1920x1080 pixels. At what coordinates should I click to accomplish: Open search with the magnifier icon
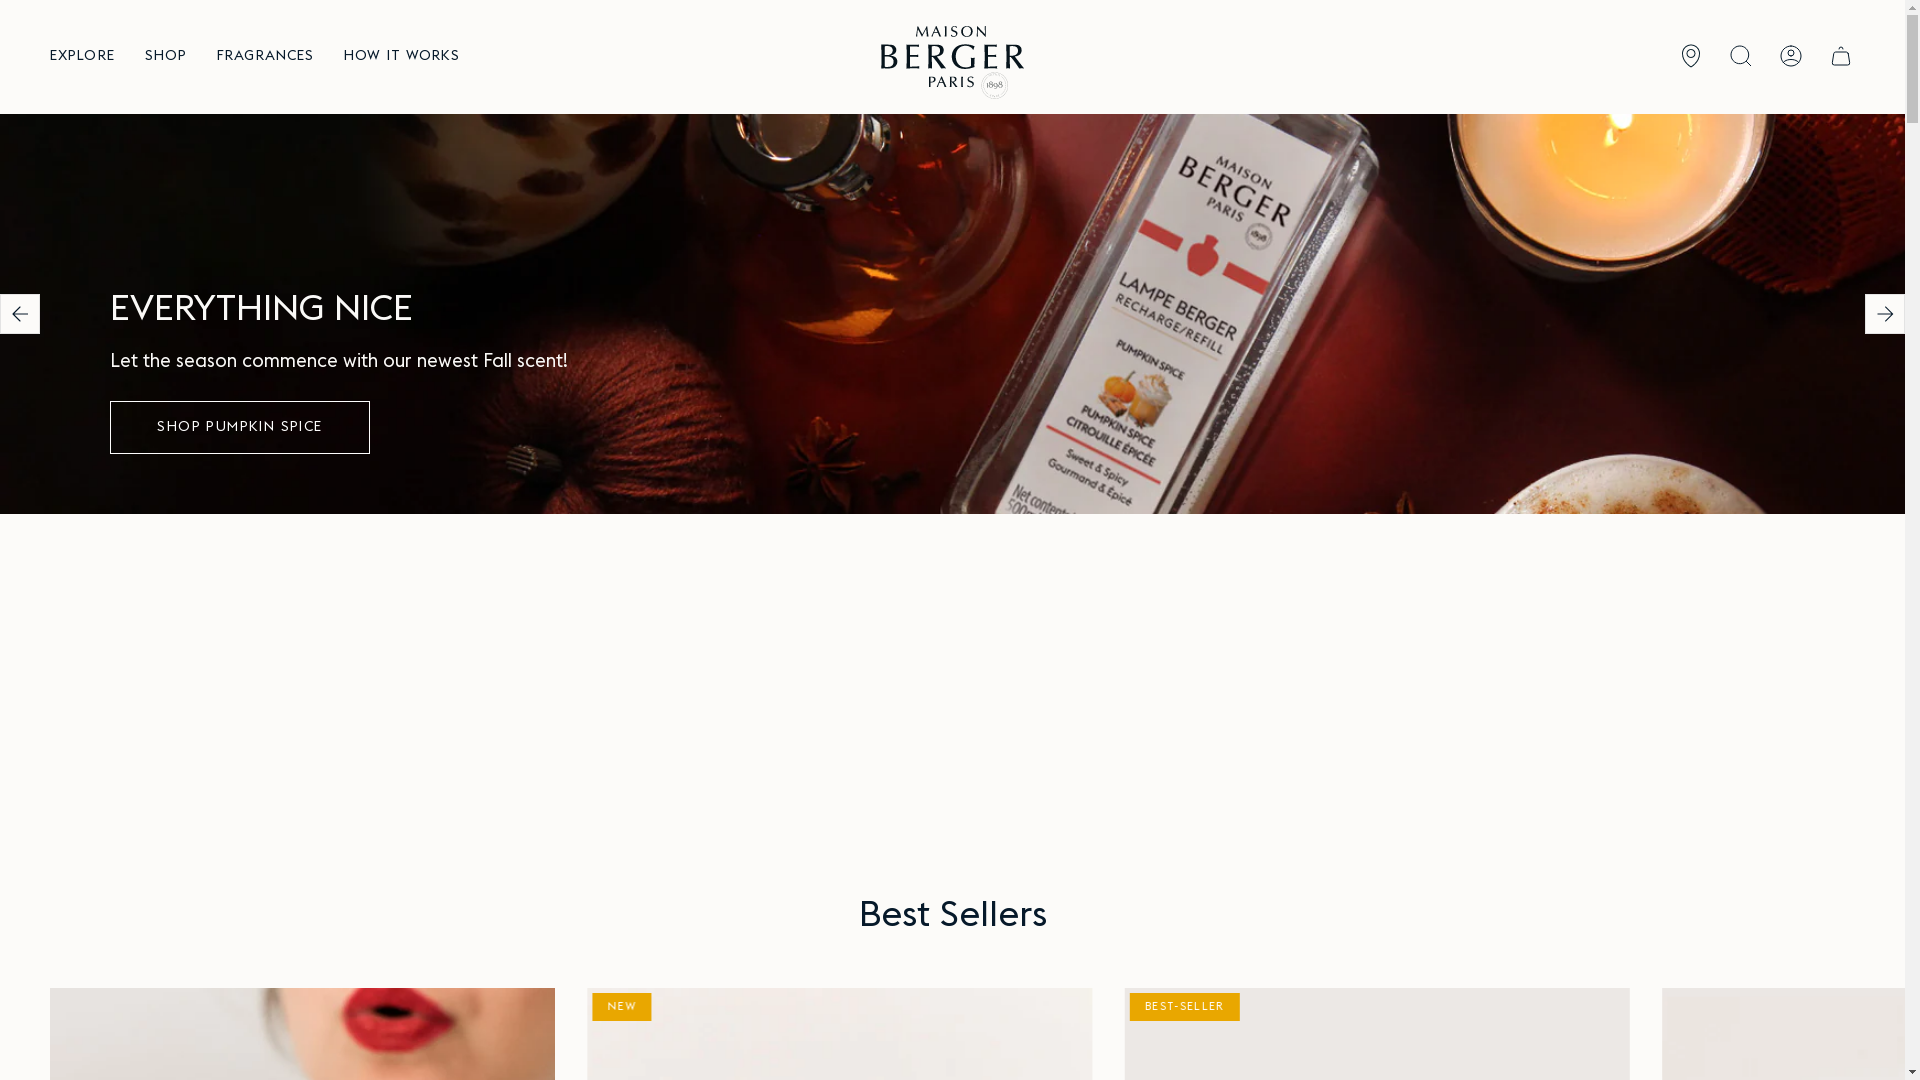click(1740, 56)
